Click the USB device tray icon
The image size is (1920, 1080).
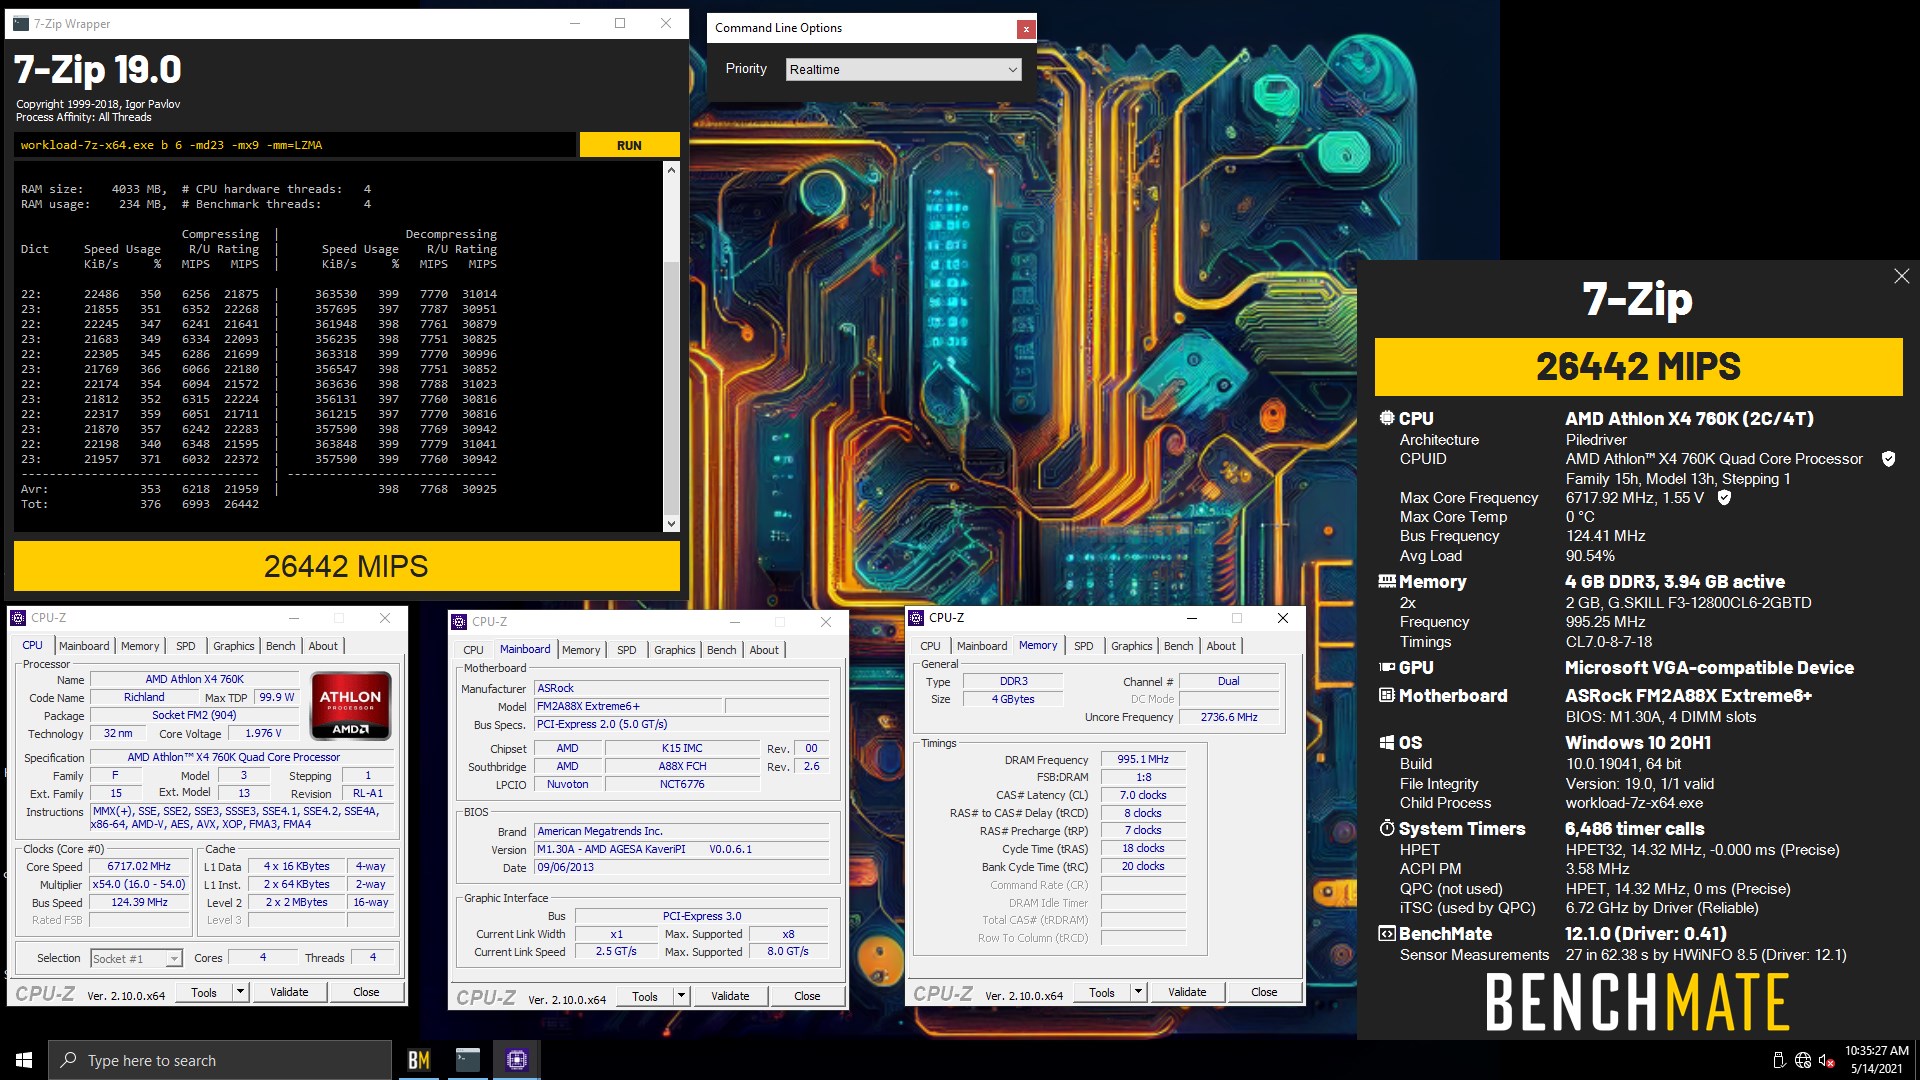1779,1060
